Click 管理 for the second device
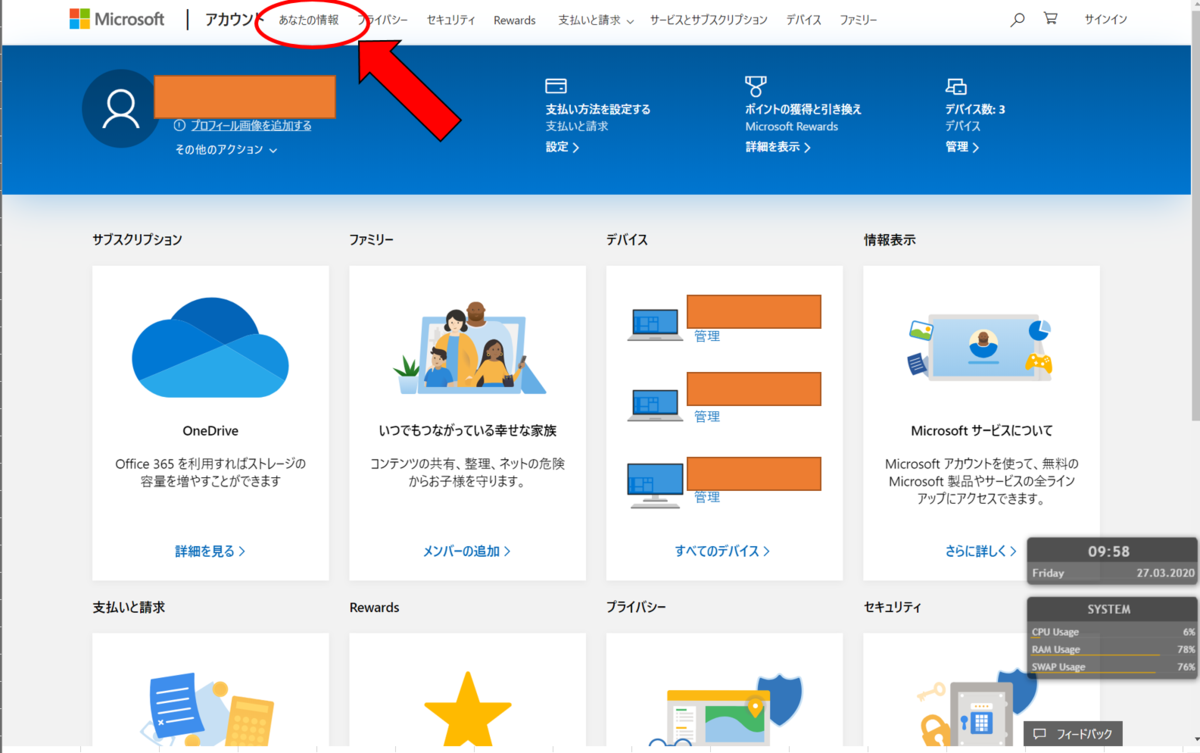This screenshot has height=753, width=1200. click(707, 416)
